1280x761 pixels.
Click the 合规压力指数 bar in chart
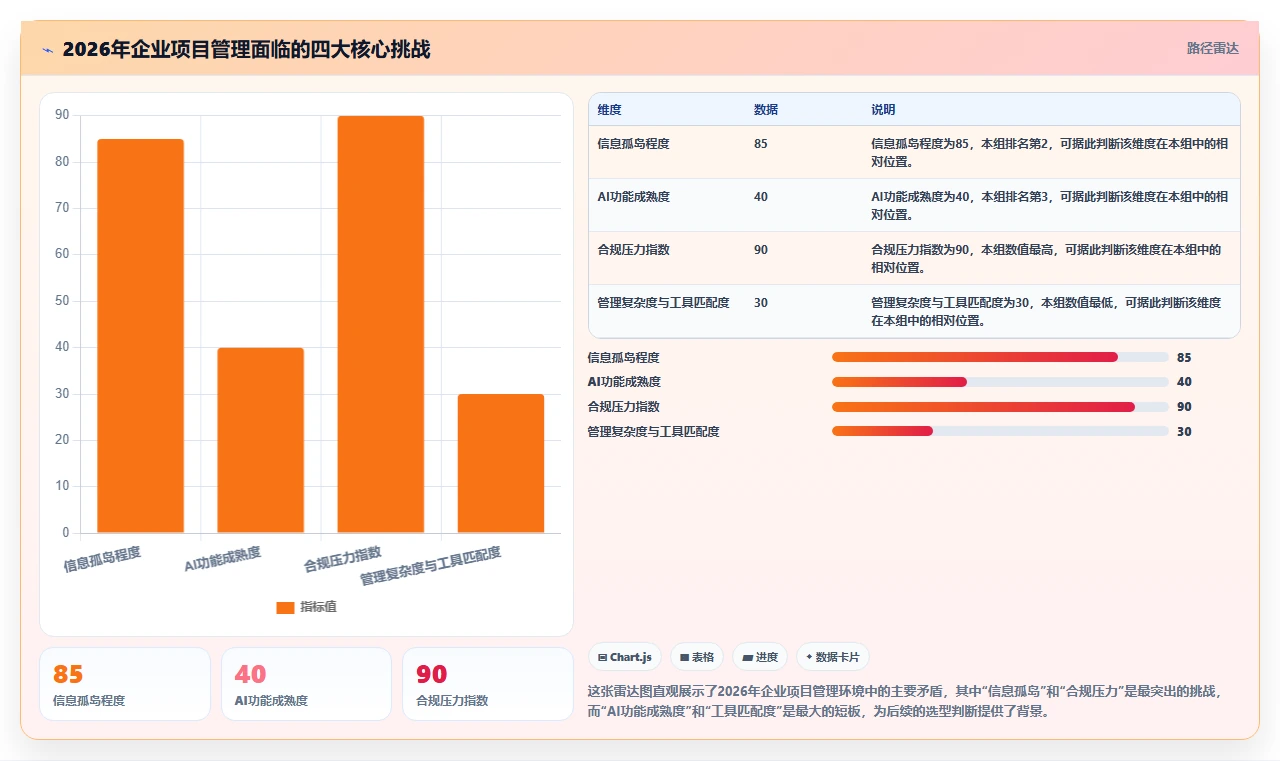tap(380, 324)
